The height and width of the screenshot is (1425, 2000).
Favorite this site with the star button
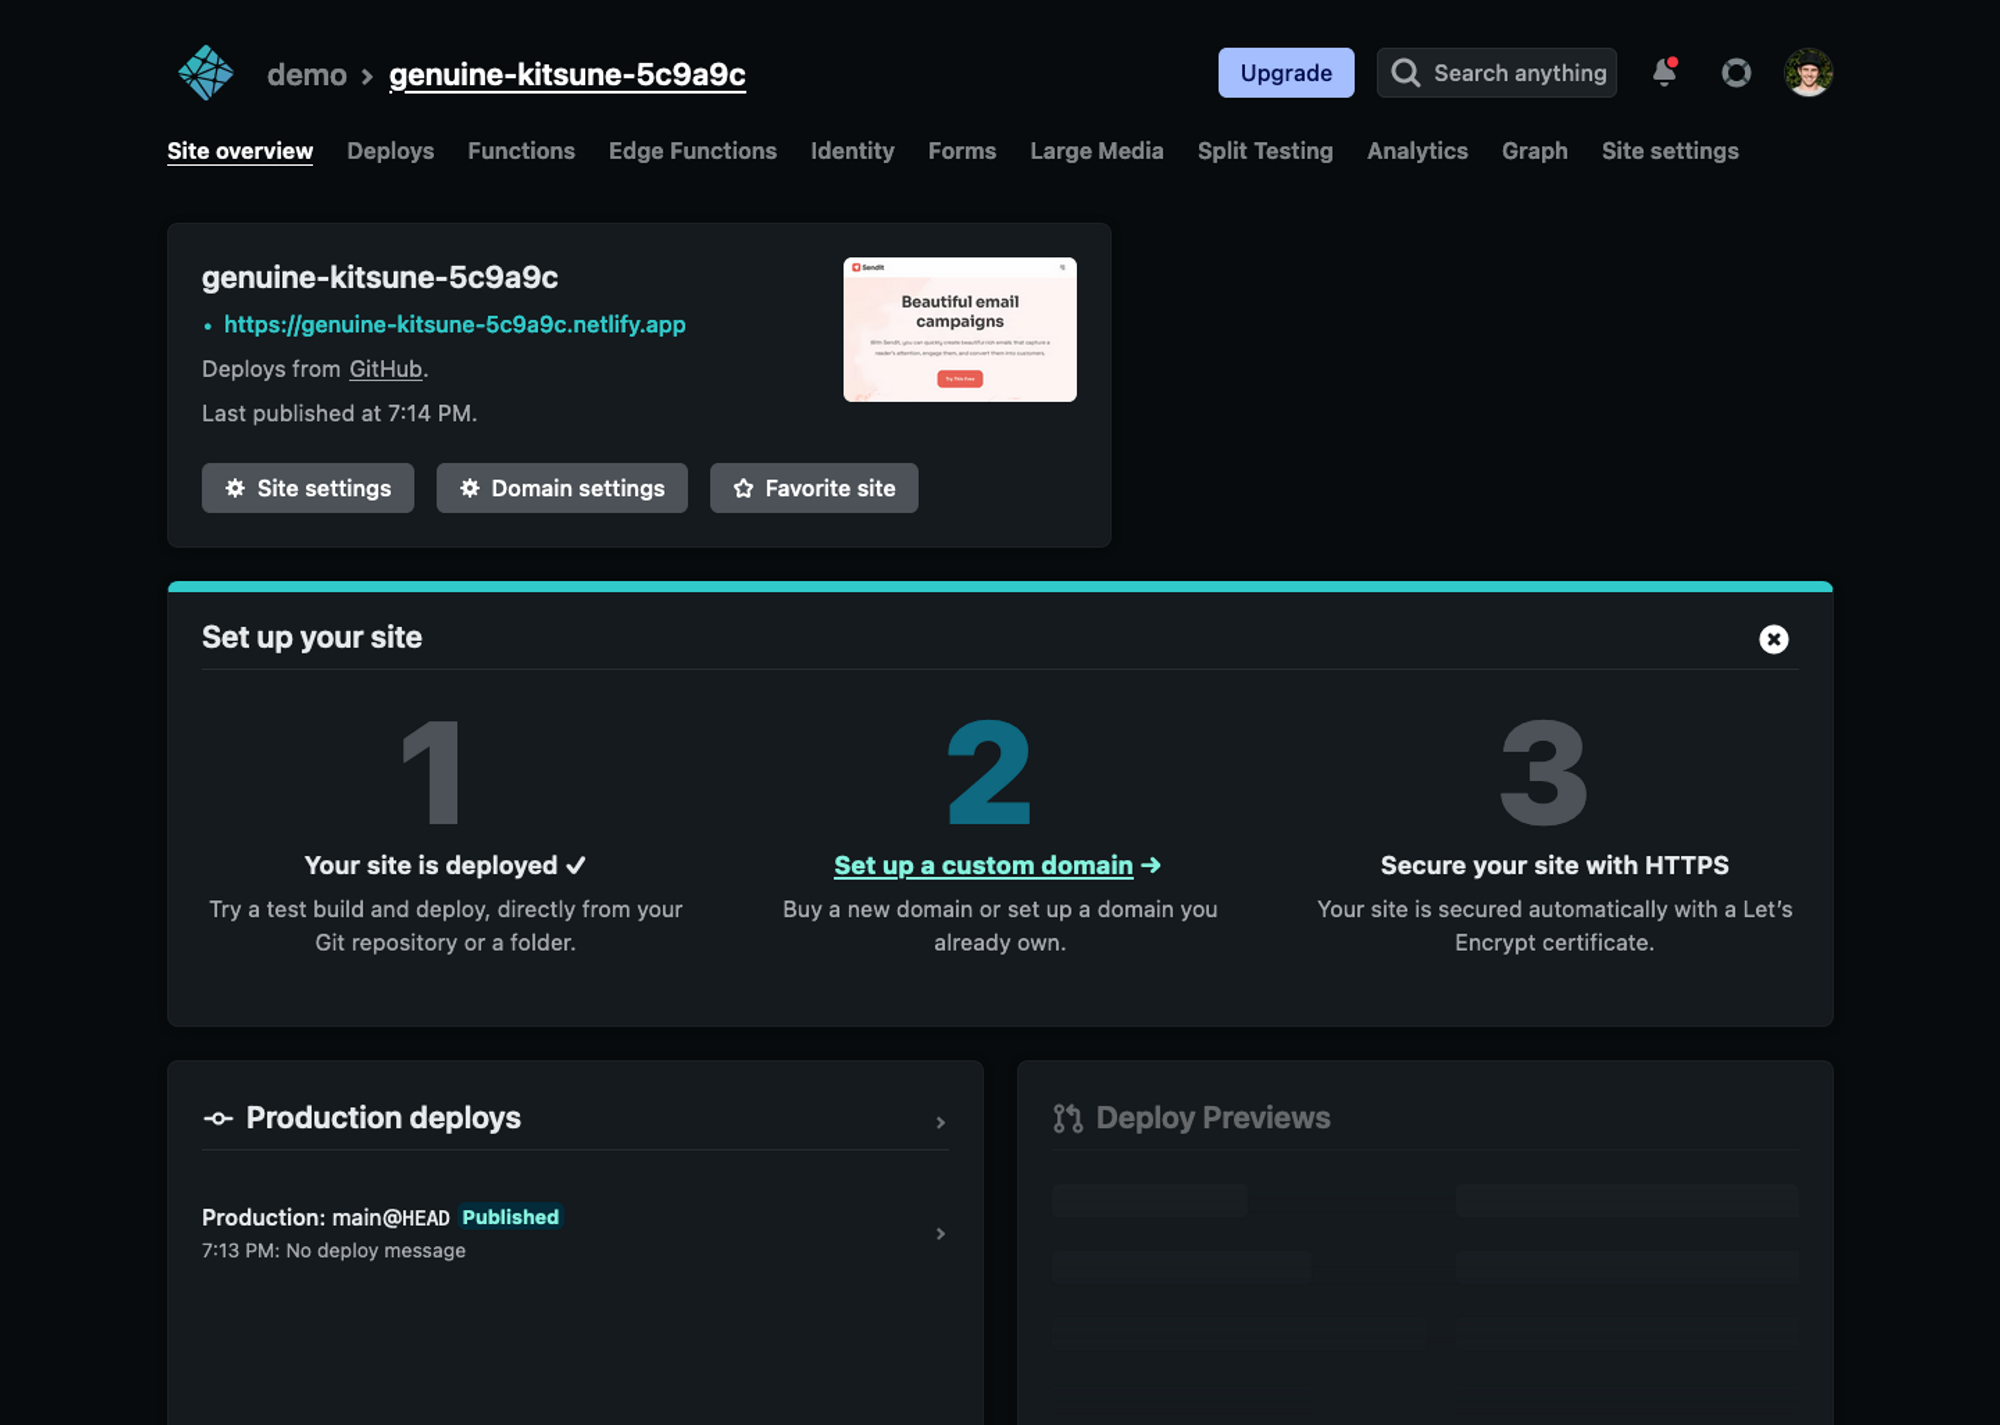(813, 488)
